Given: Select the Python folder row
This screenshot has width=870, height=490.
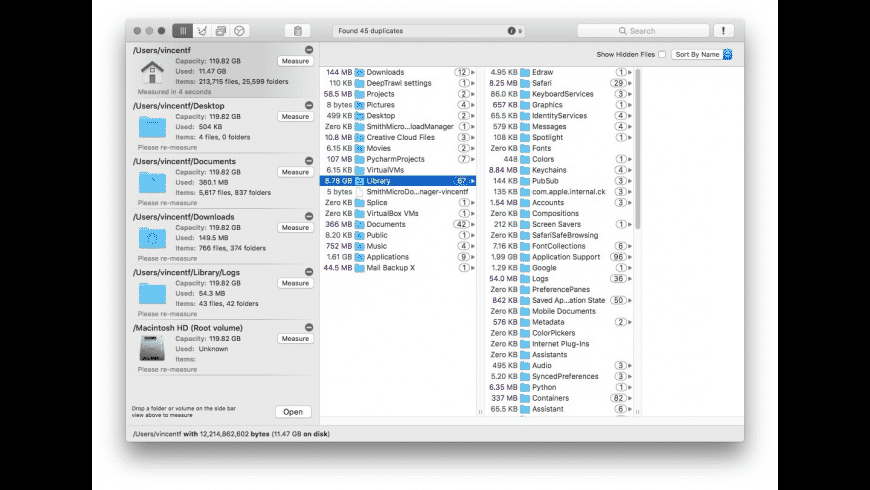Looking at the screenshot, I should 560,387.
